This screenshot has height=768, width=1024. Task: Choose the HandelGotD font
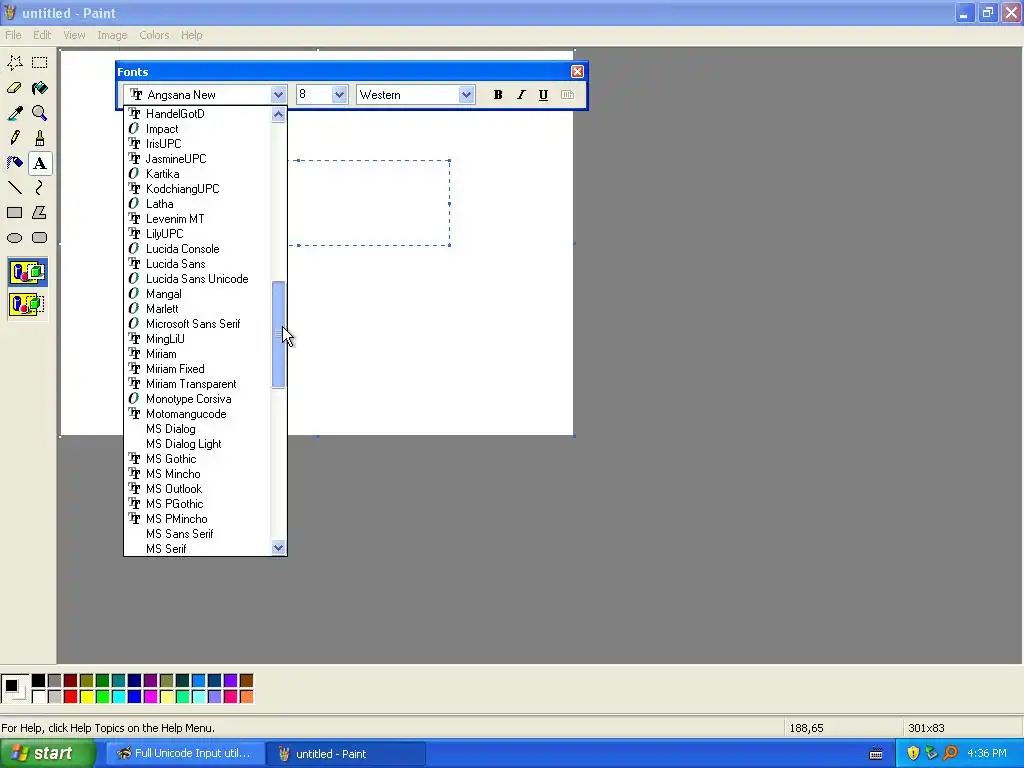pos(197,114)
